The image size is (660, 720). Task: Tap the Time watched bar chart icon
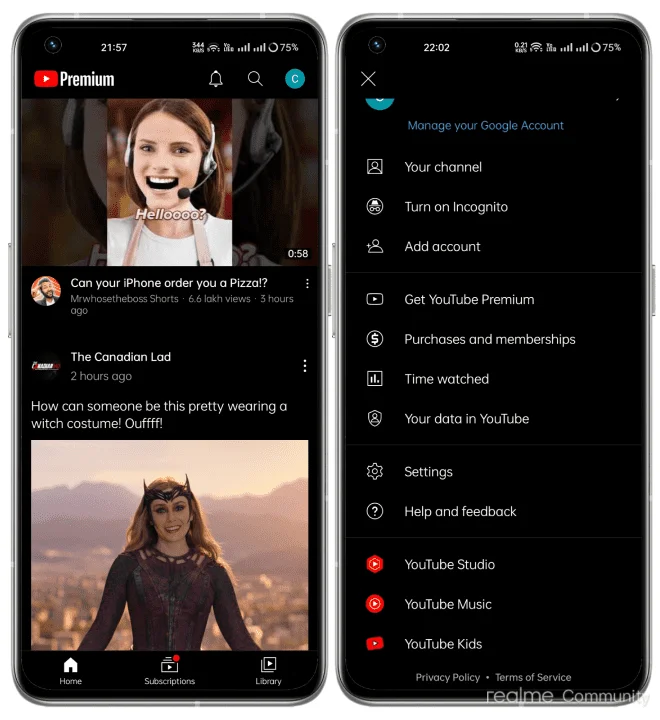[375, 379]
